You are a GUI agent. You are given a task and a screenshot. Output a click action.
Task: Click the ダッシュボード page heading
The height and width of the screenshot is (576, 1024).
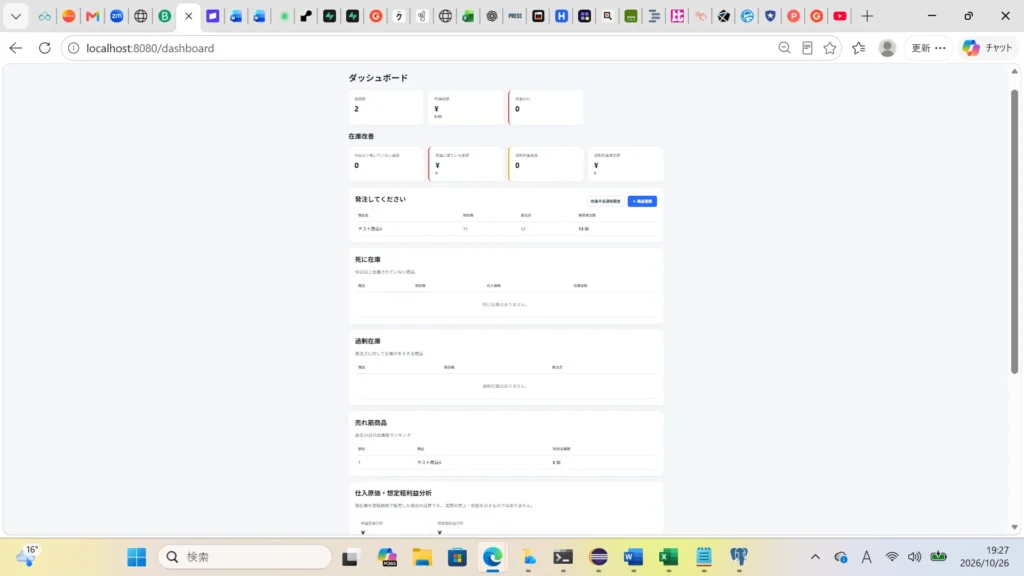pyautogui.click(x=378, y=78)
